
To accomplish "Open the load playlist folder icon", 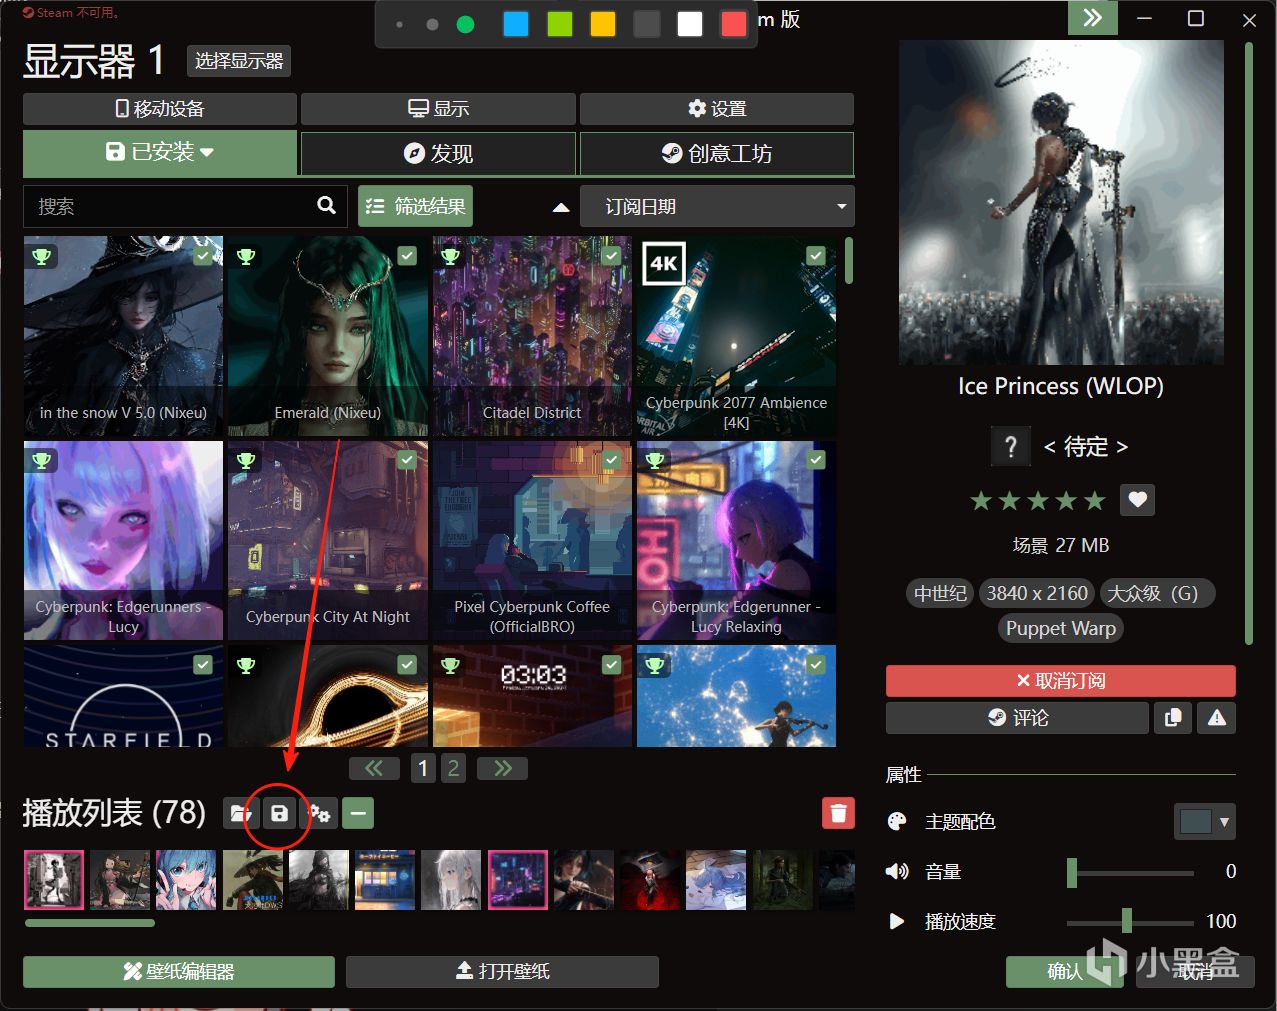I will tap(239, 813).
